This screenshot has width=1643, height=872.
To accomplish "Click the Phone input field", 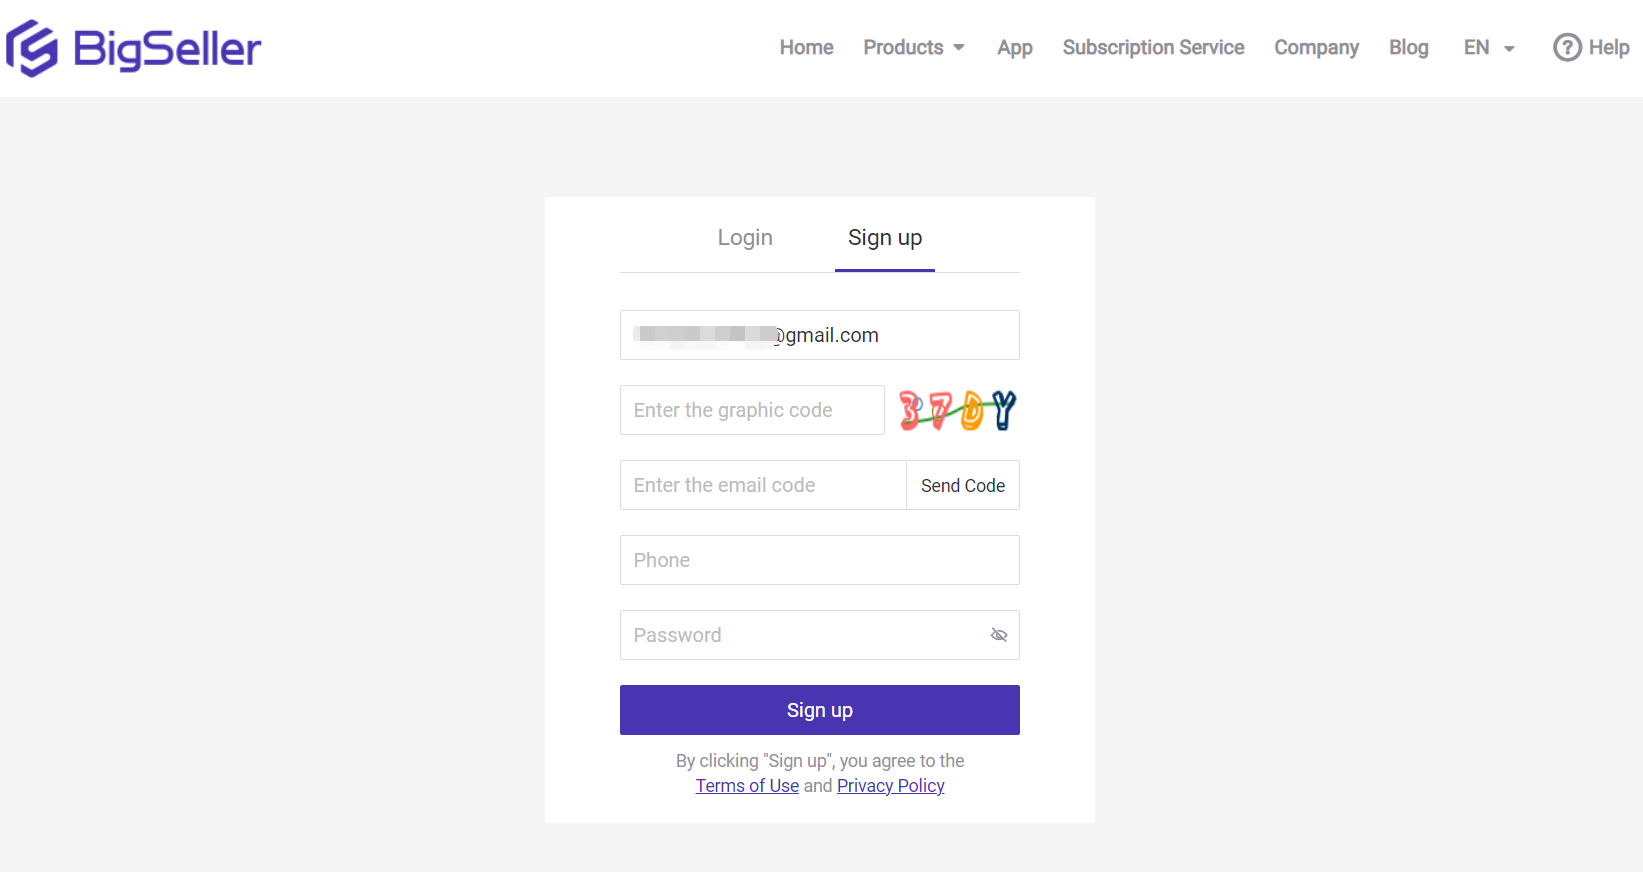I will (x=819, y=560).
